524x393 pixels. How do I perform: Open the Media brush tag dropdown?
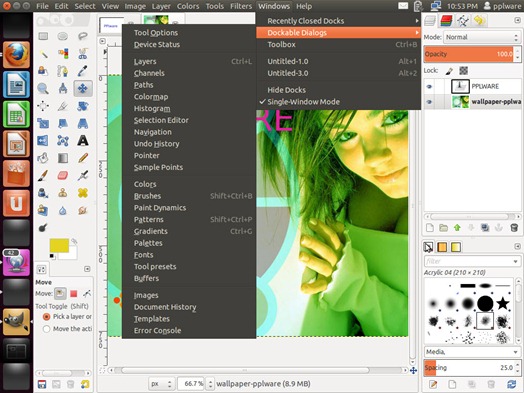(x=472, y=352)
